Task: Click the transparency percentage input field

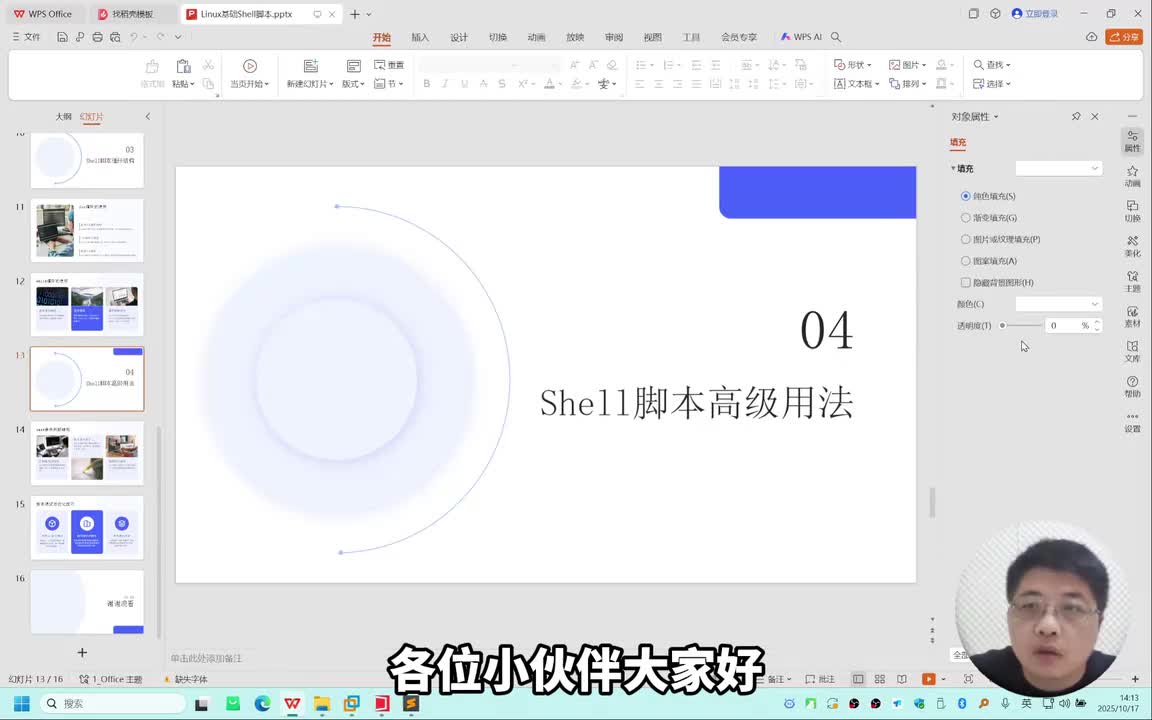Action: (1064, 325)
